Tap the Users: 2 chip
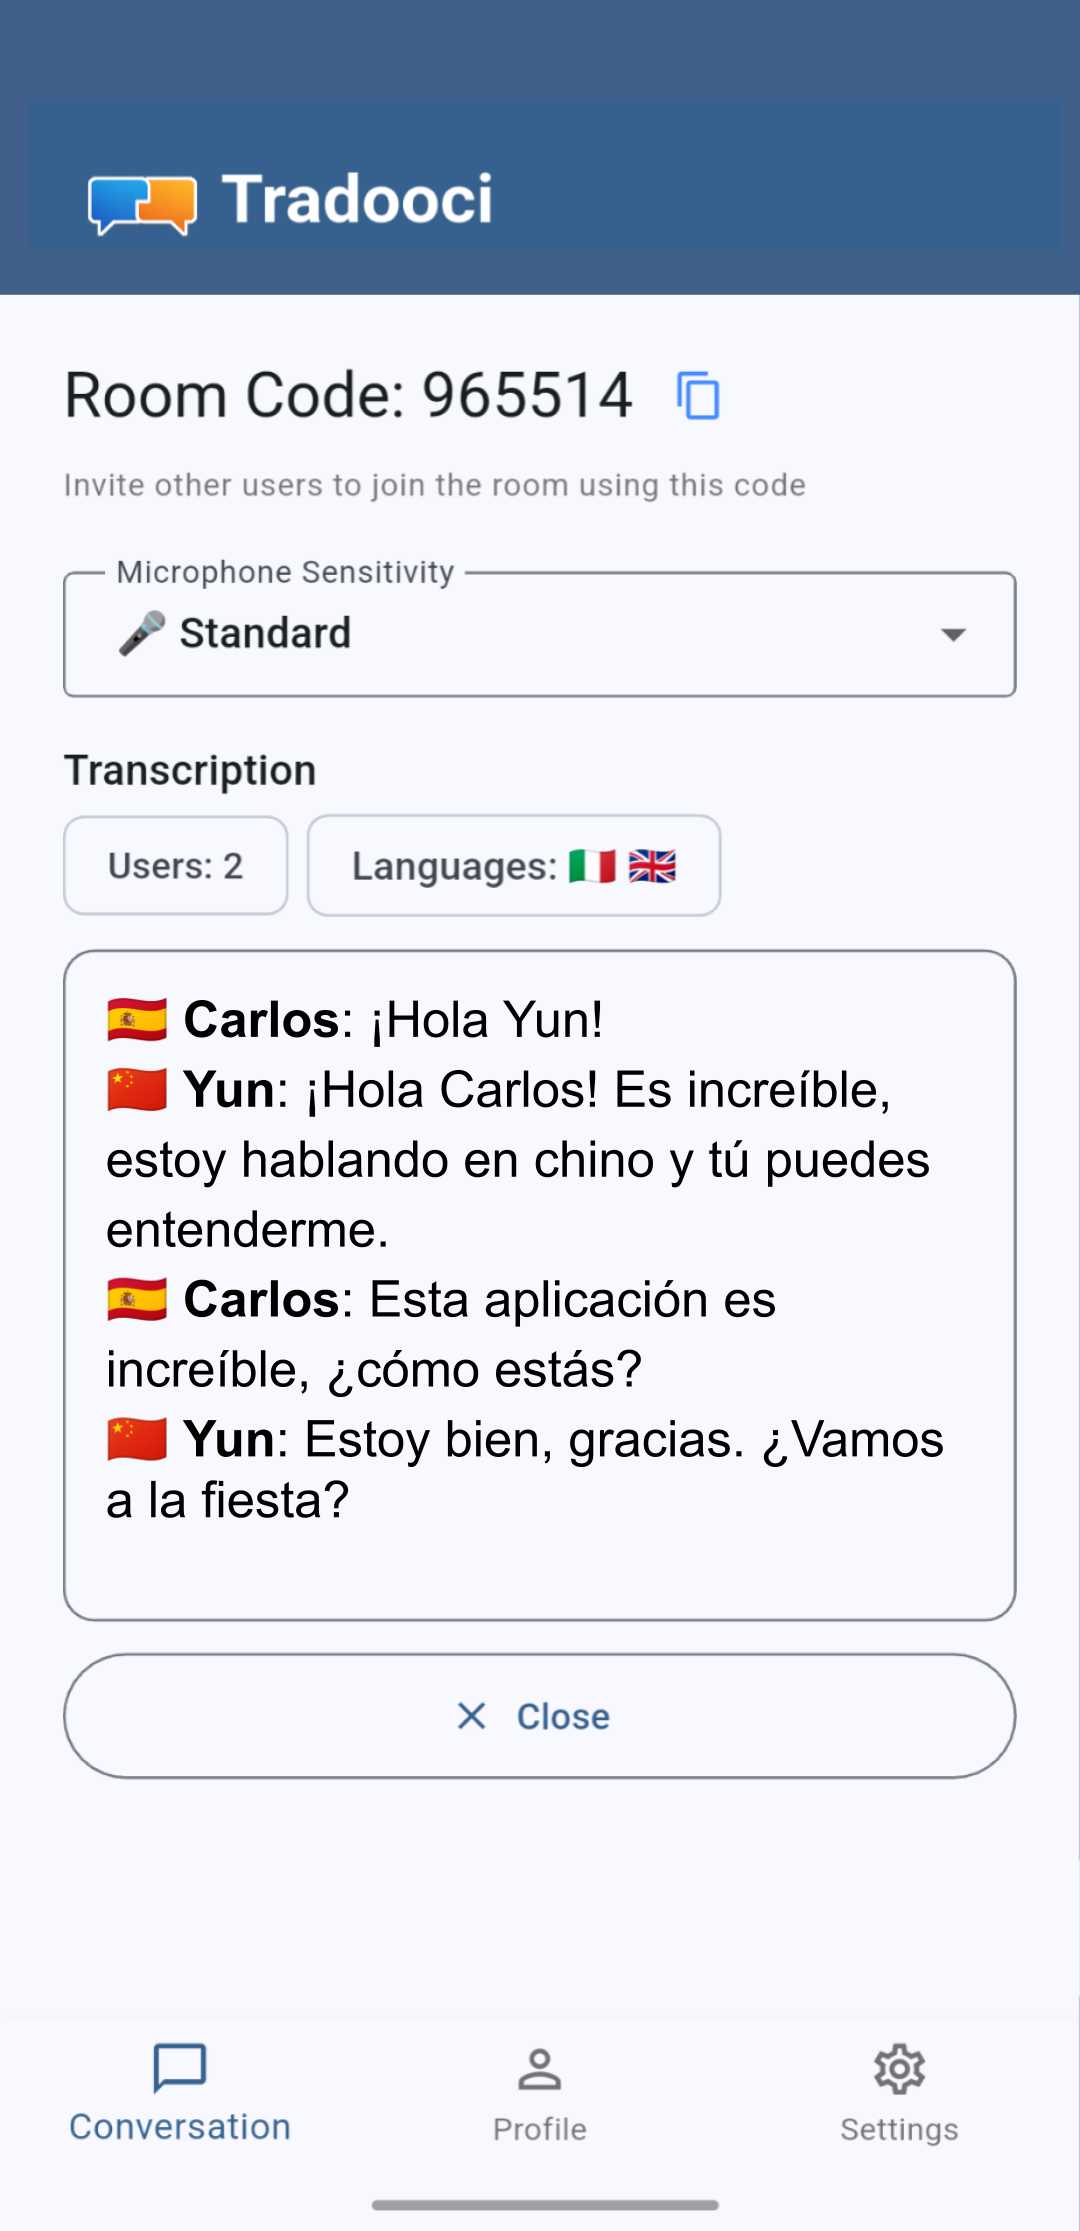 click(176, 866)
